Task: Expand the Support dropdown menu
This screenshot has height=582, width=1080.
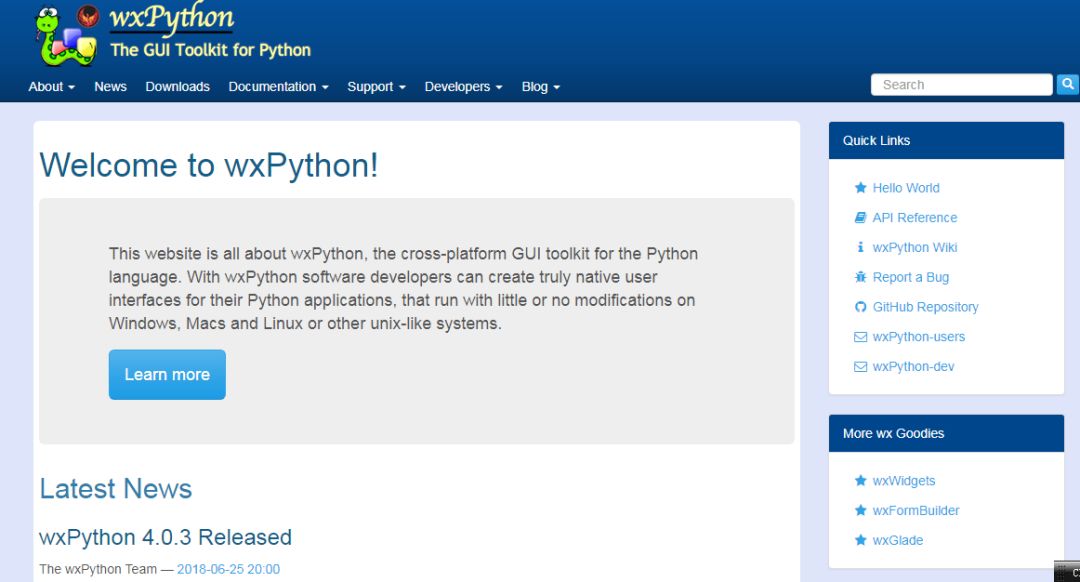Action: coord(376,87)
